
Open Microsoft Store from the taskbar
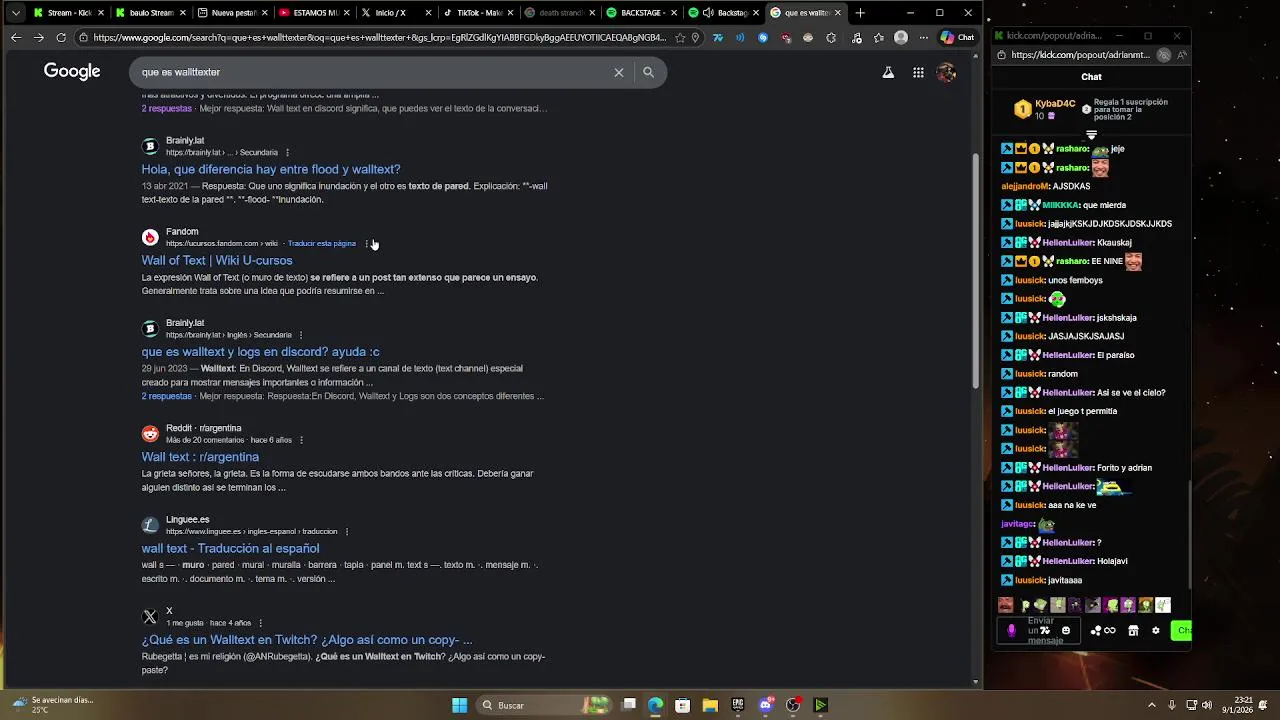pyautogui.click(x=682, y=705)
